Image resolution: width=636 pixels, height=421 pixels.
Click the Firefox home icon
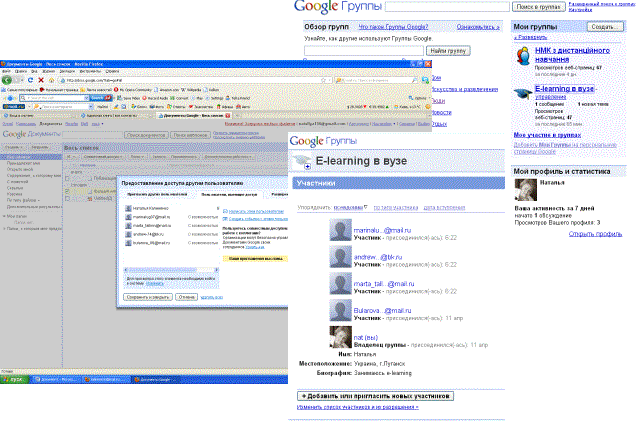coord(52,80)
